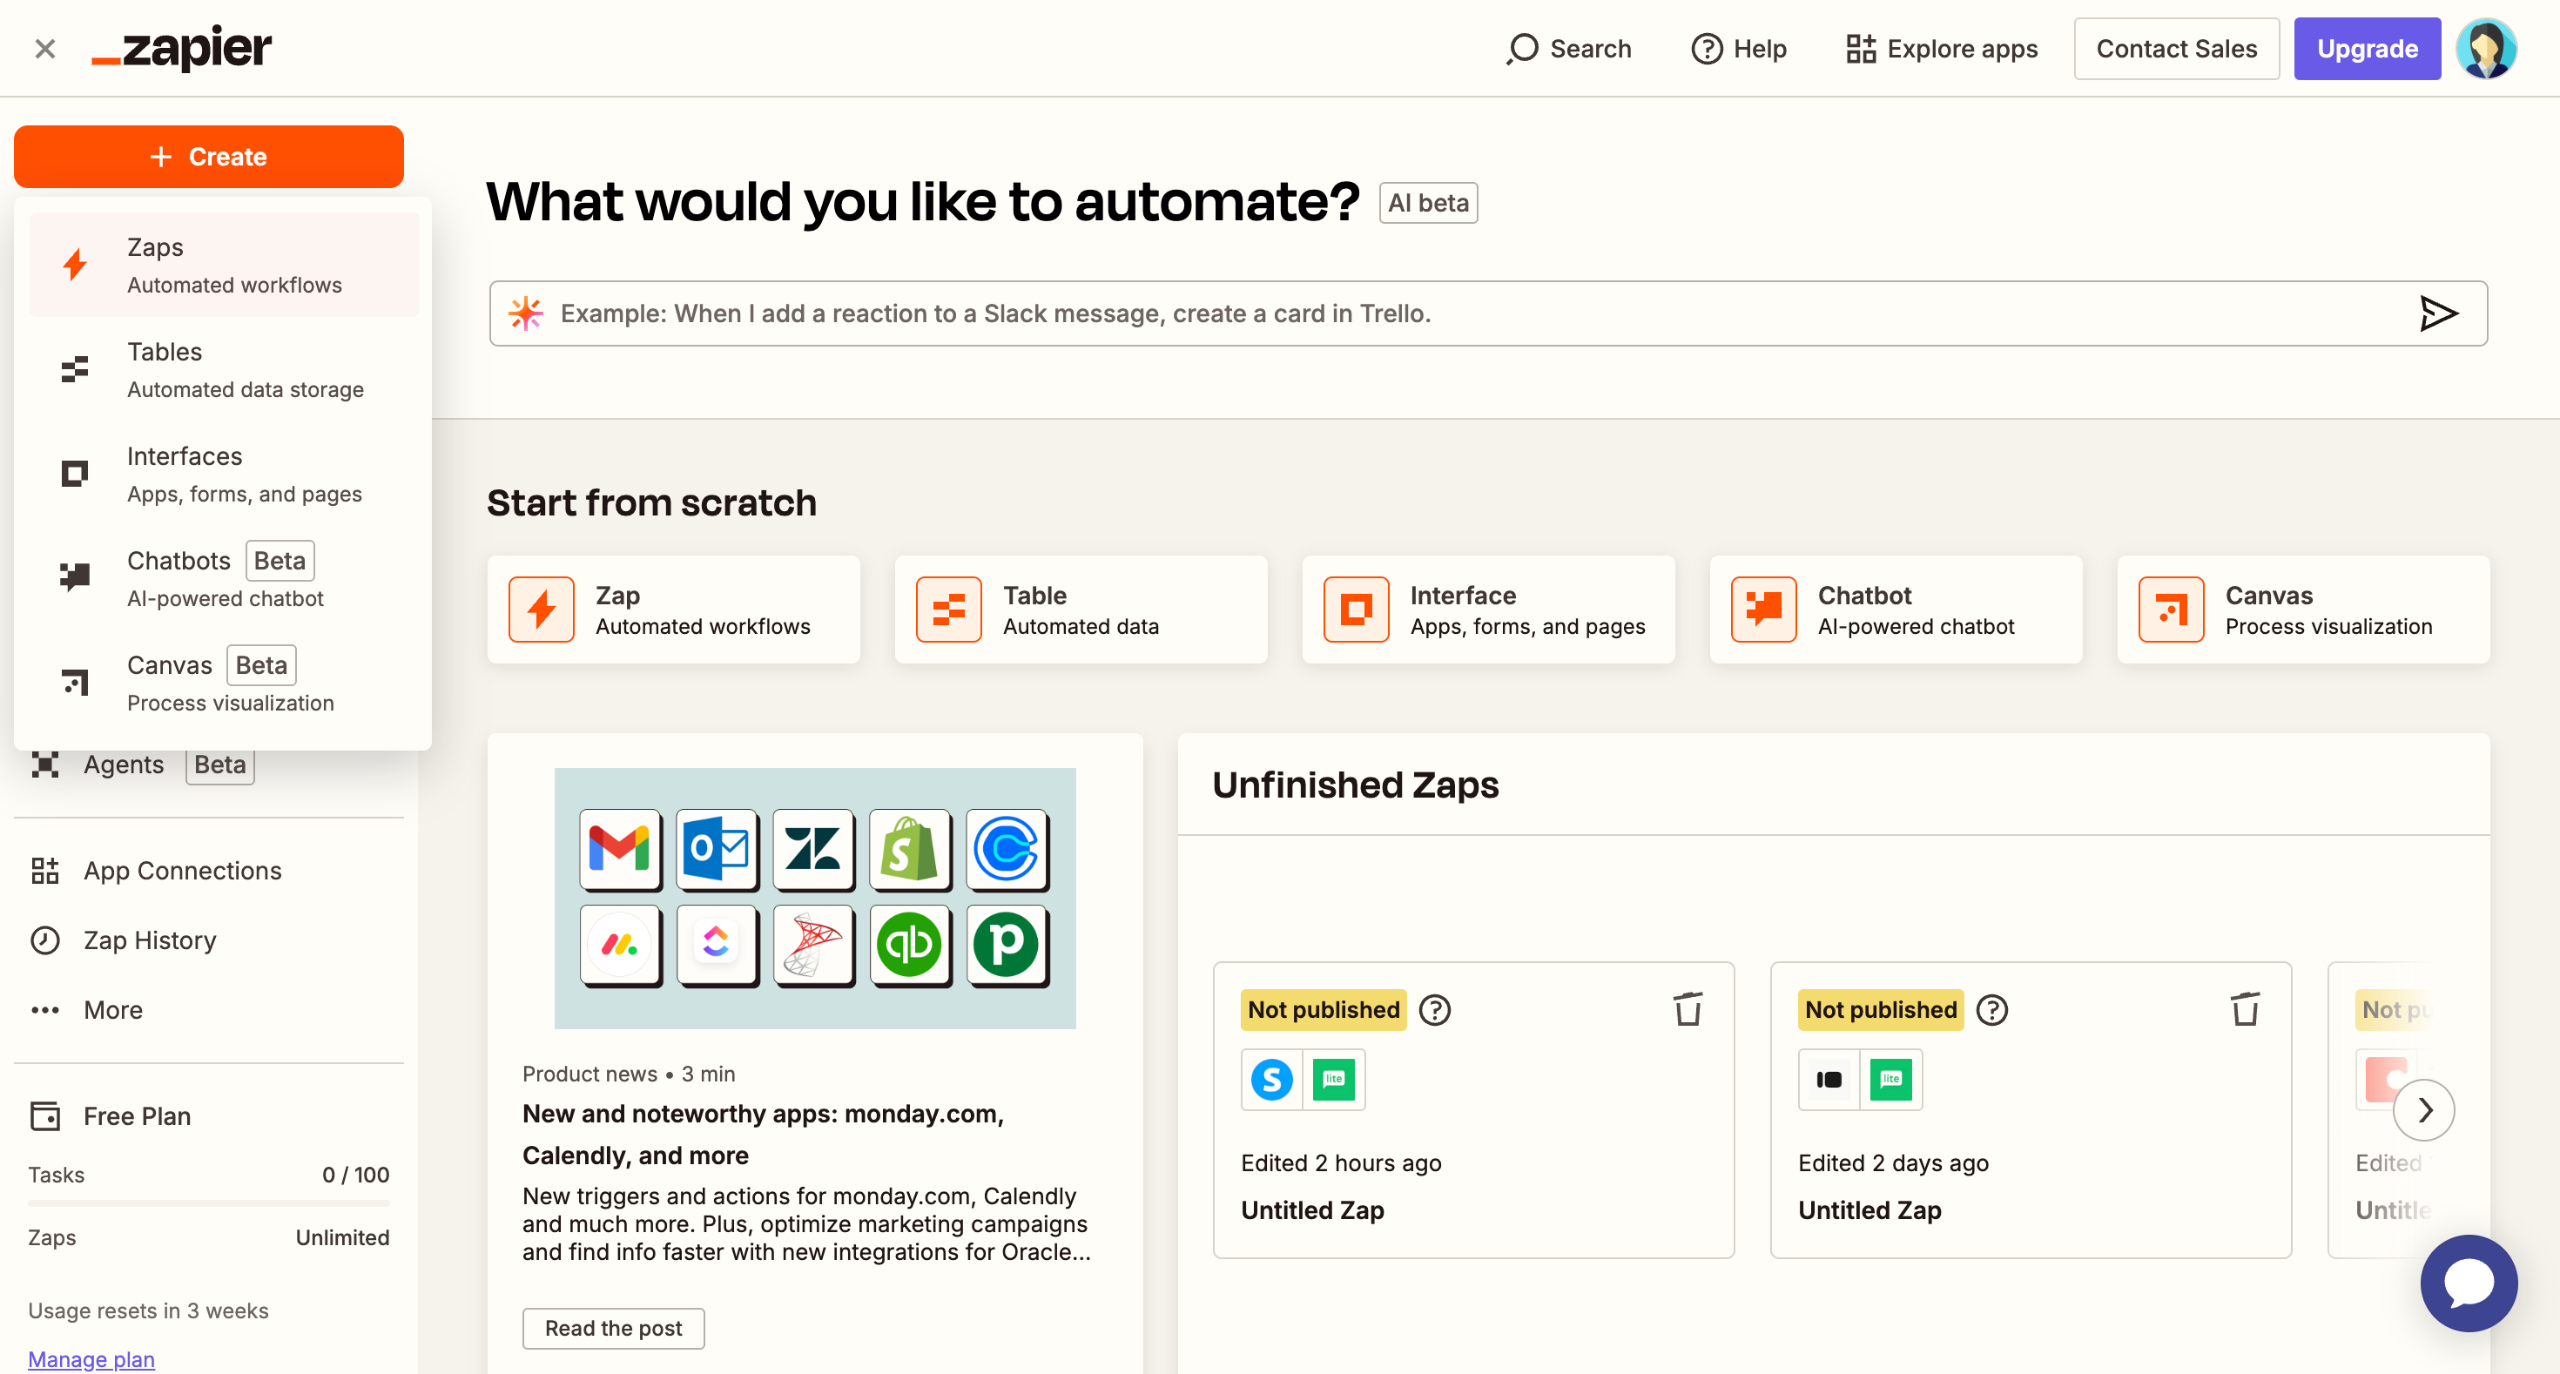Open Zap History from the sidebar
Image resolution: width=2560 pixels, height=1374 pixels.
148,940
